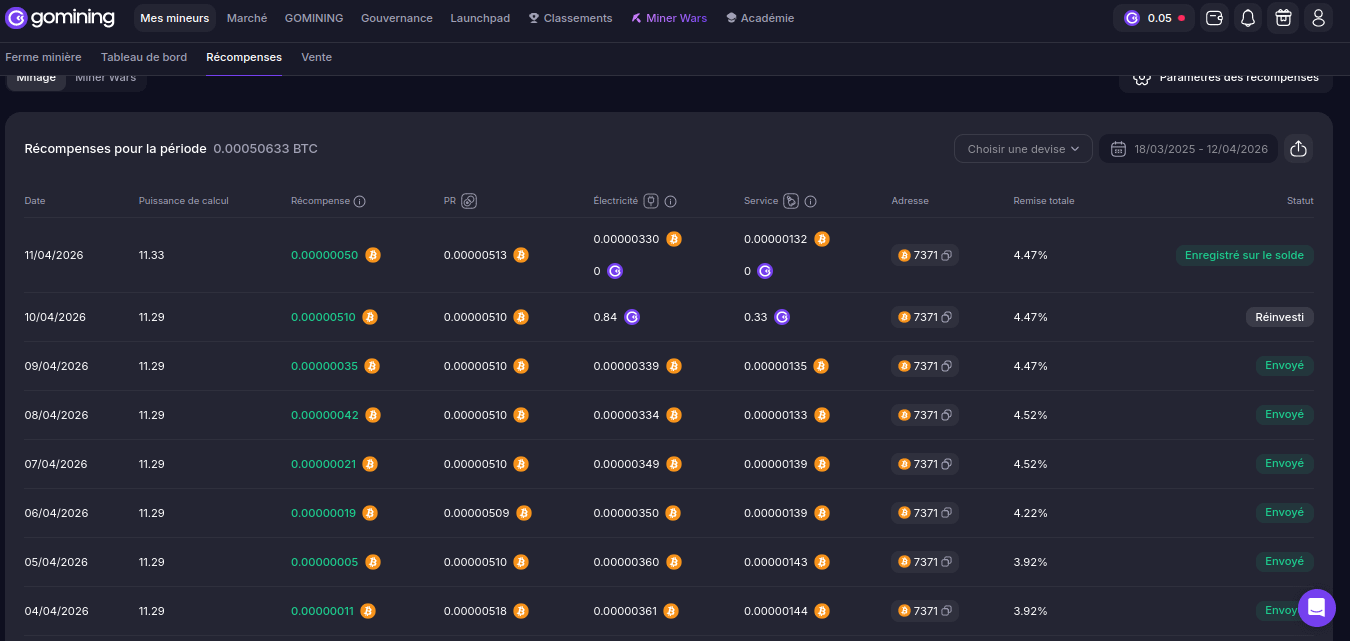Image resolution: width=1350 pixels, height=641 pixels.
Task: Open the user profile icon
Action: tap(1318, 18)
